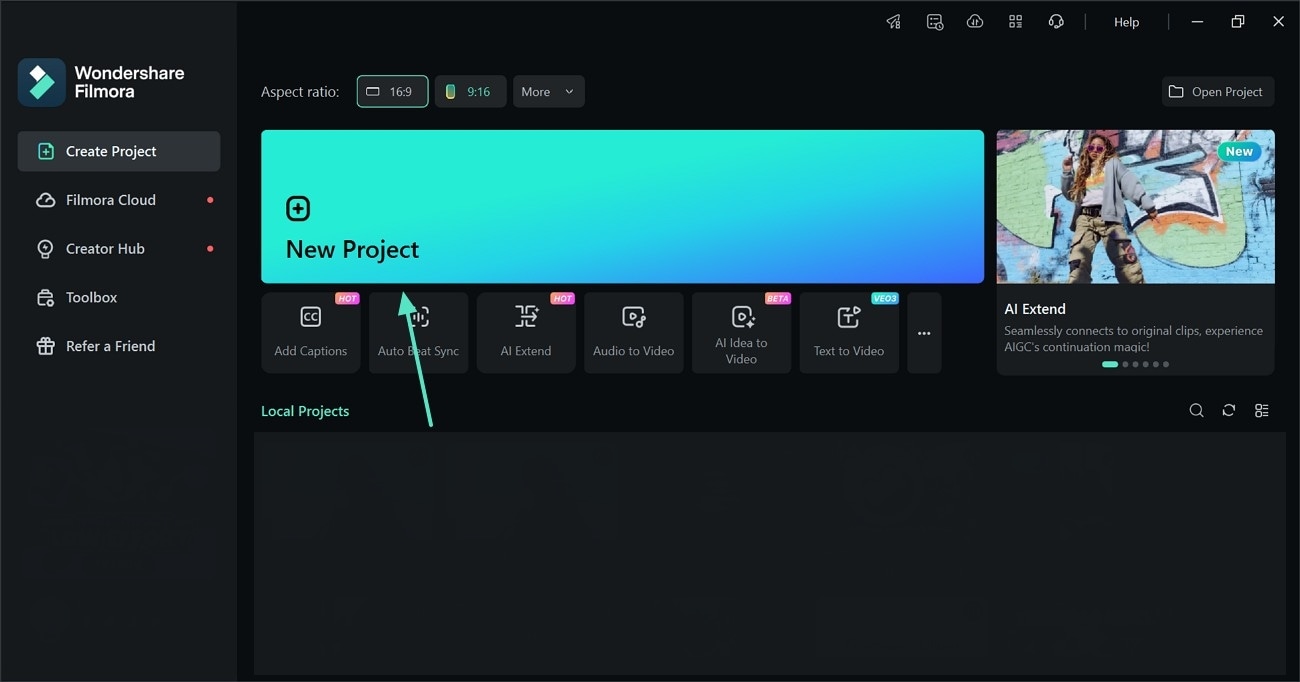The height and width of the screenshot is (682, 1300).
Task: Change project list to detailed view
Action: point(1261,410)
